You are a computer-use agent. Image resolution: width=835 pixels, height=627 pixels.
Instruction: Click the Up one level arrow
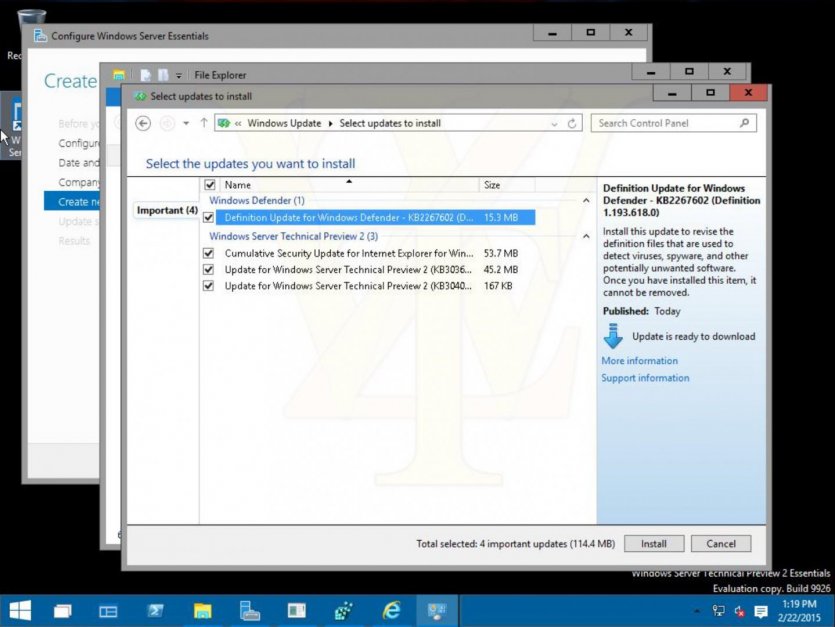pyautogui.click(x=204, y=123)
